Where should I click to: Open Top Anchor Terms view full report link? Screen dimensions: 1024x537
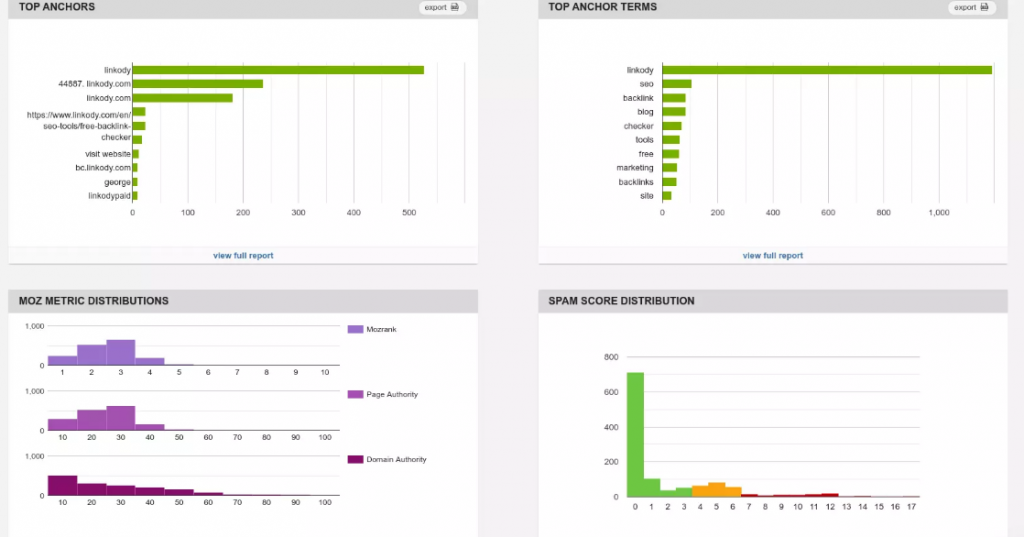[x=773, y=255]
